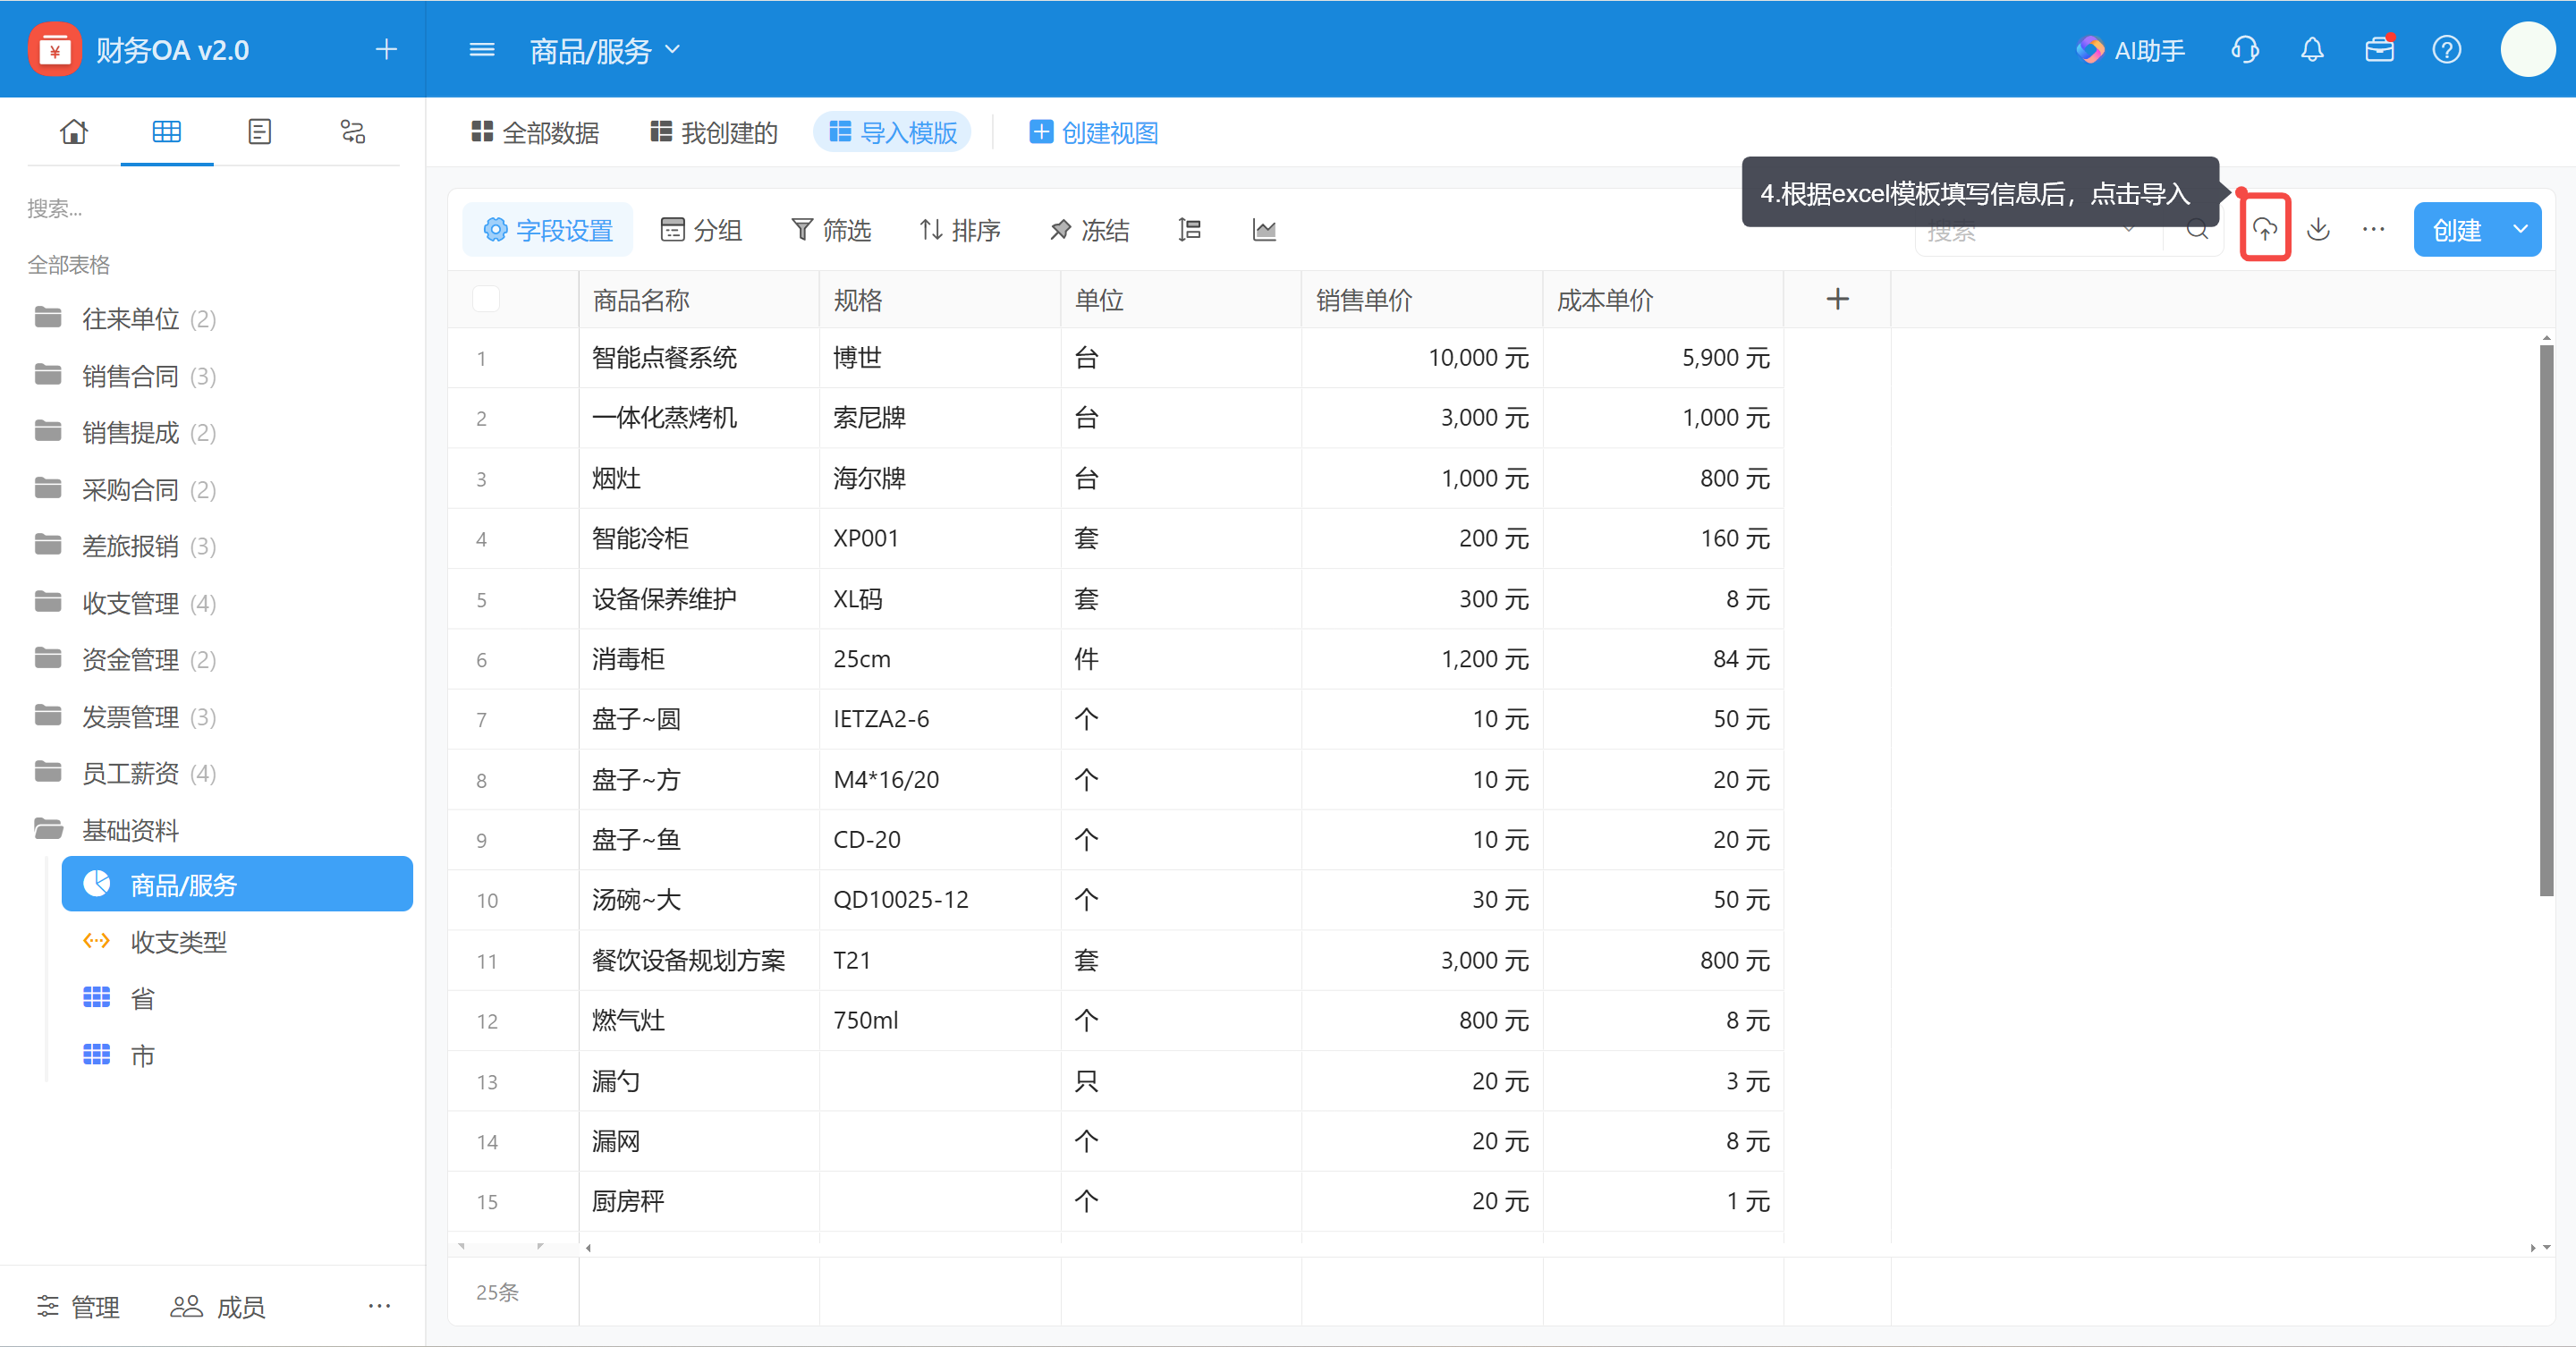Open the notifications bell

click(2312, 50)
